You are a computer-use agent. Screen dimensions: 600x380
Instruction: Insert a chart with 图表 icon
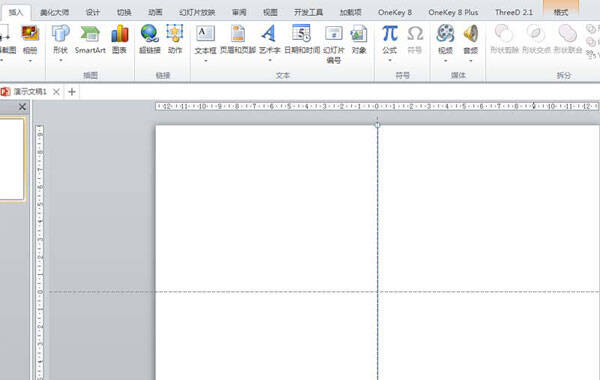[x=119, y=40]
